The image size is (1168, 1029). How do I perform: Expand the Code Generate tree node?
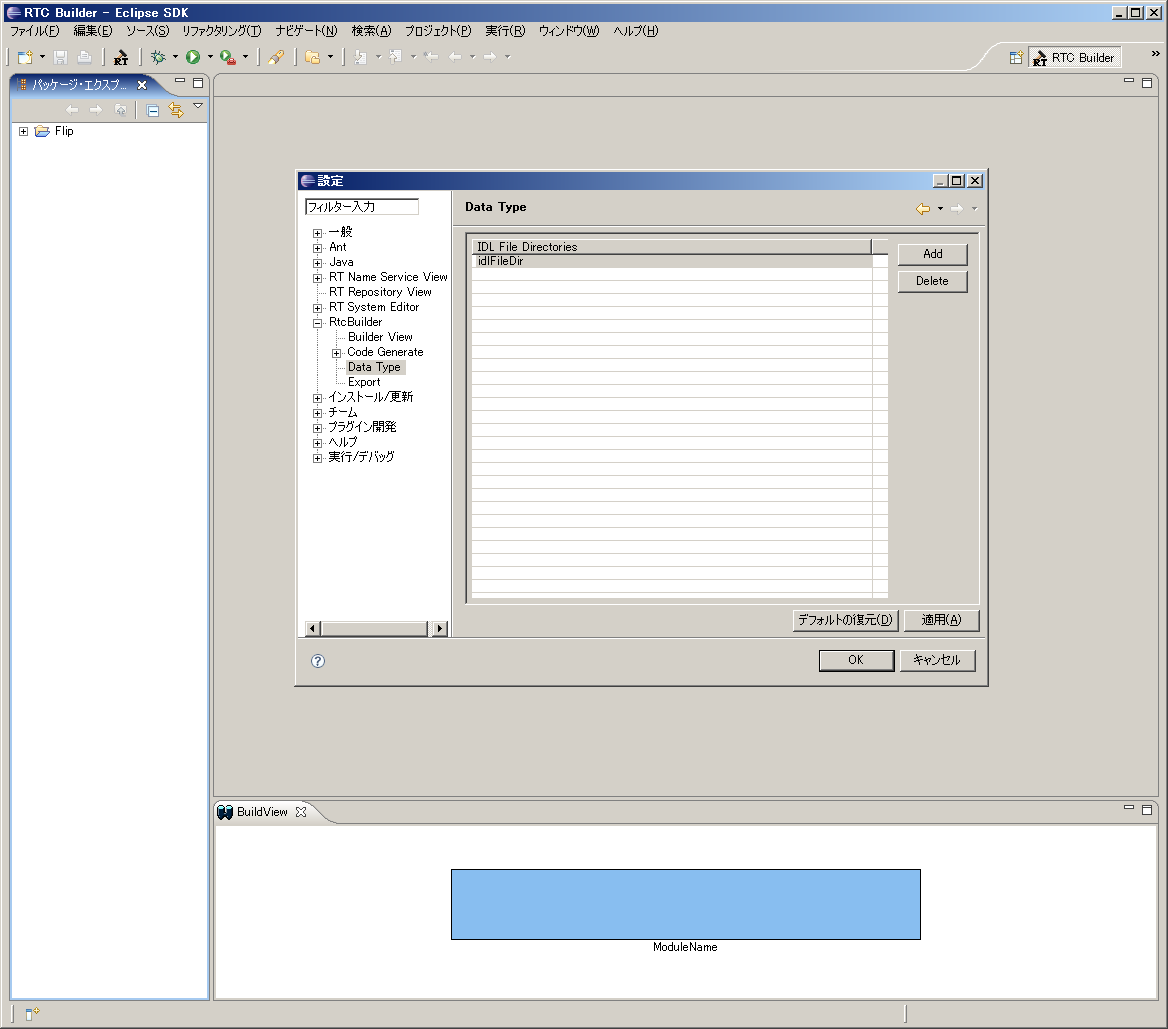[x=338, y=352]
